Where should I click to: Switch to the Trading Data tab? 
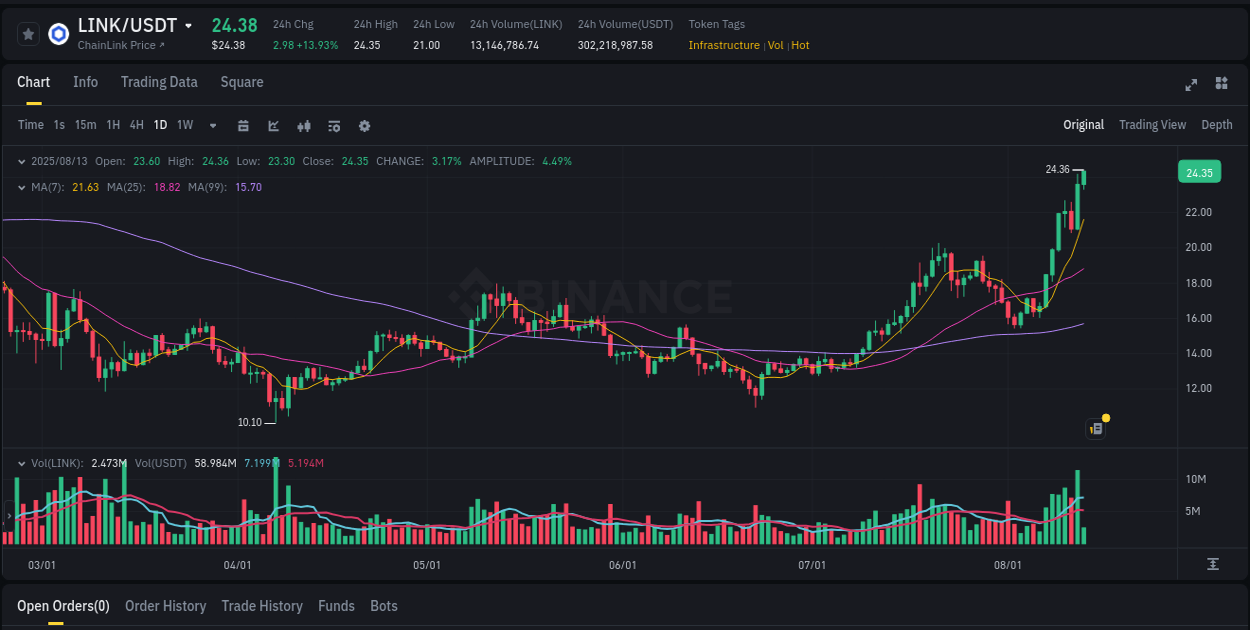coord(159,82)
